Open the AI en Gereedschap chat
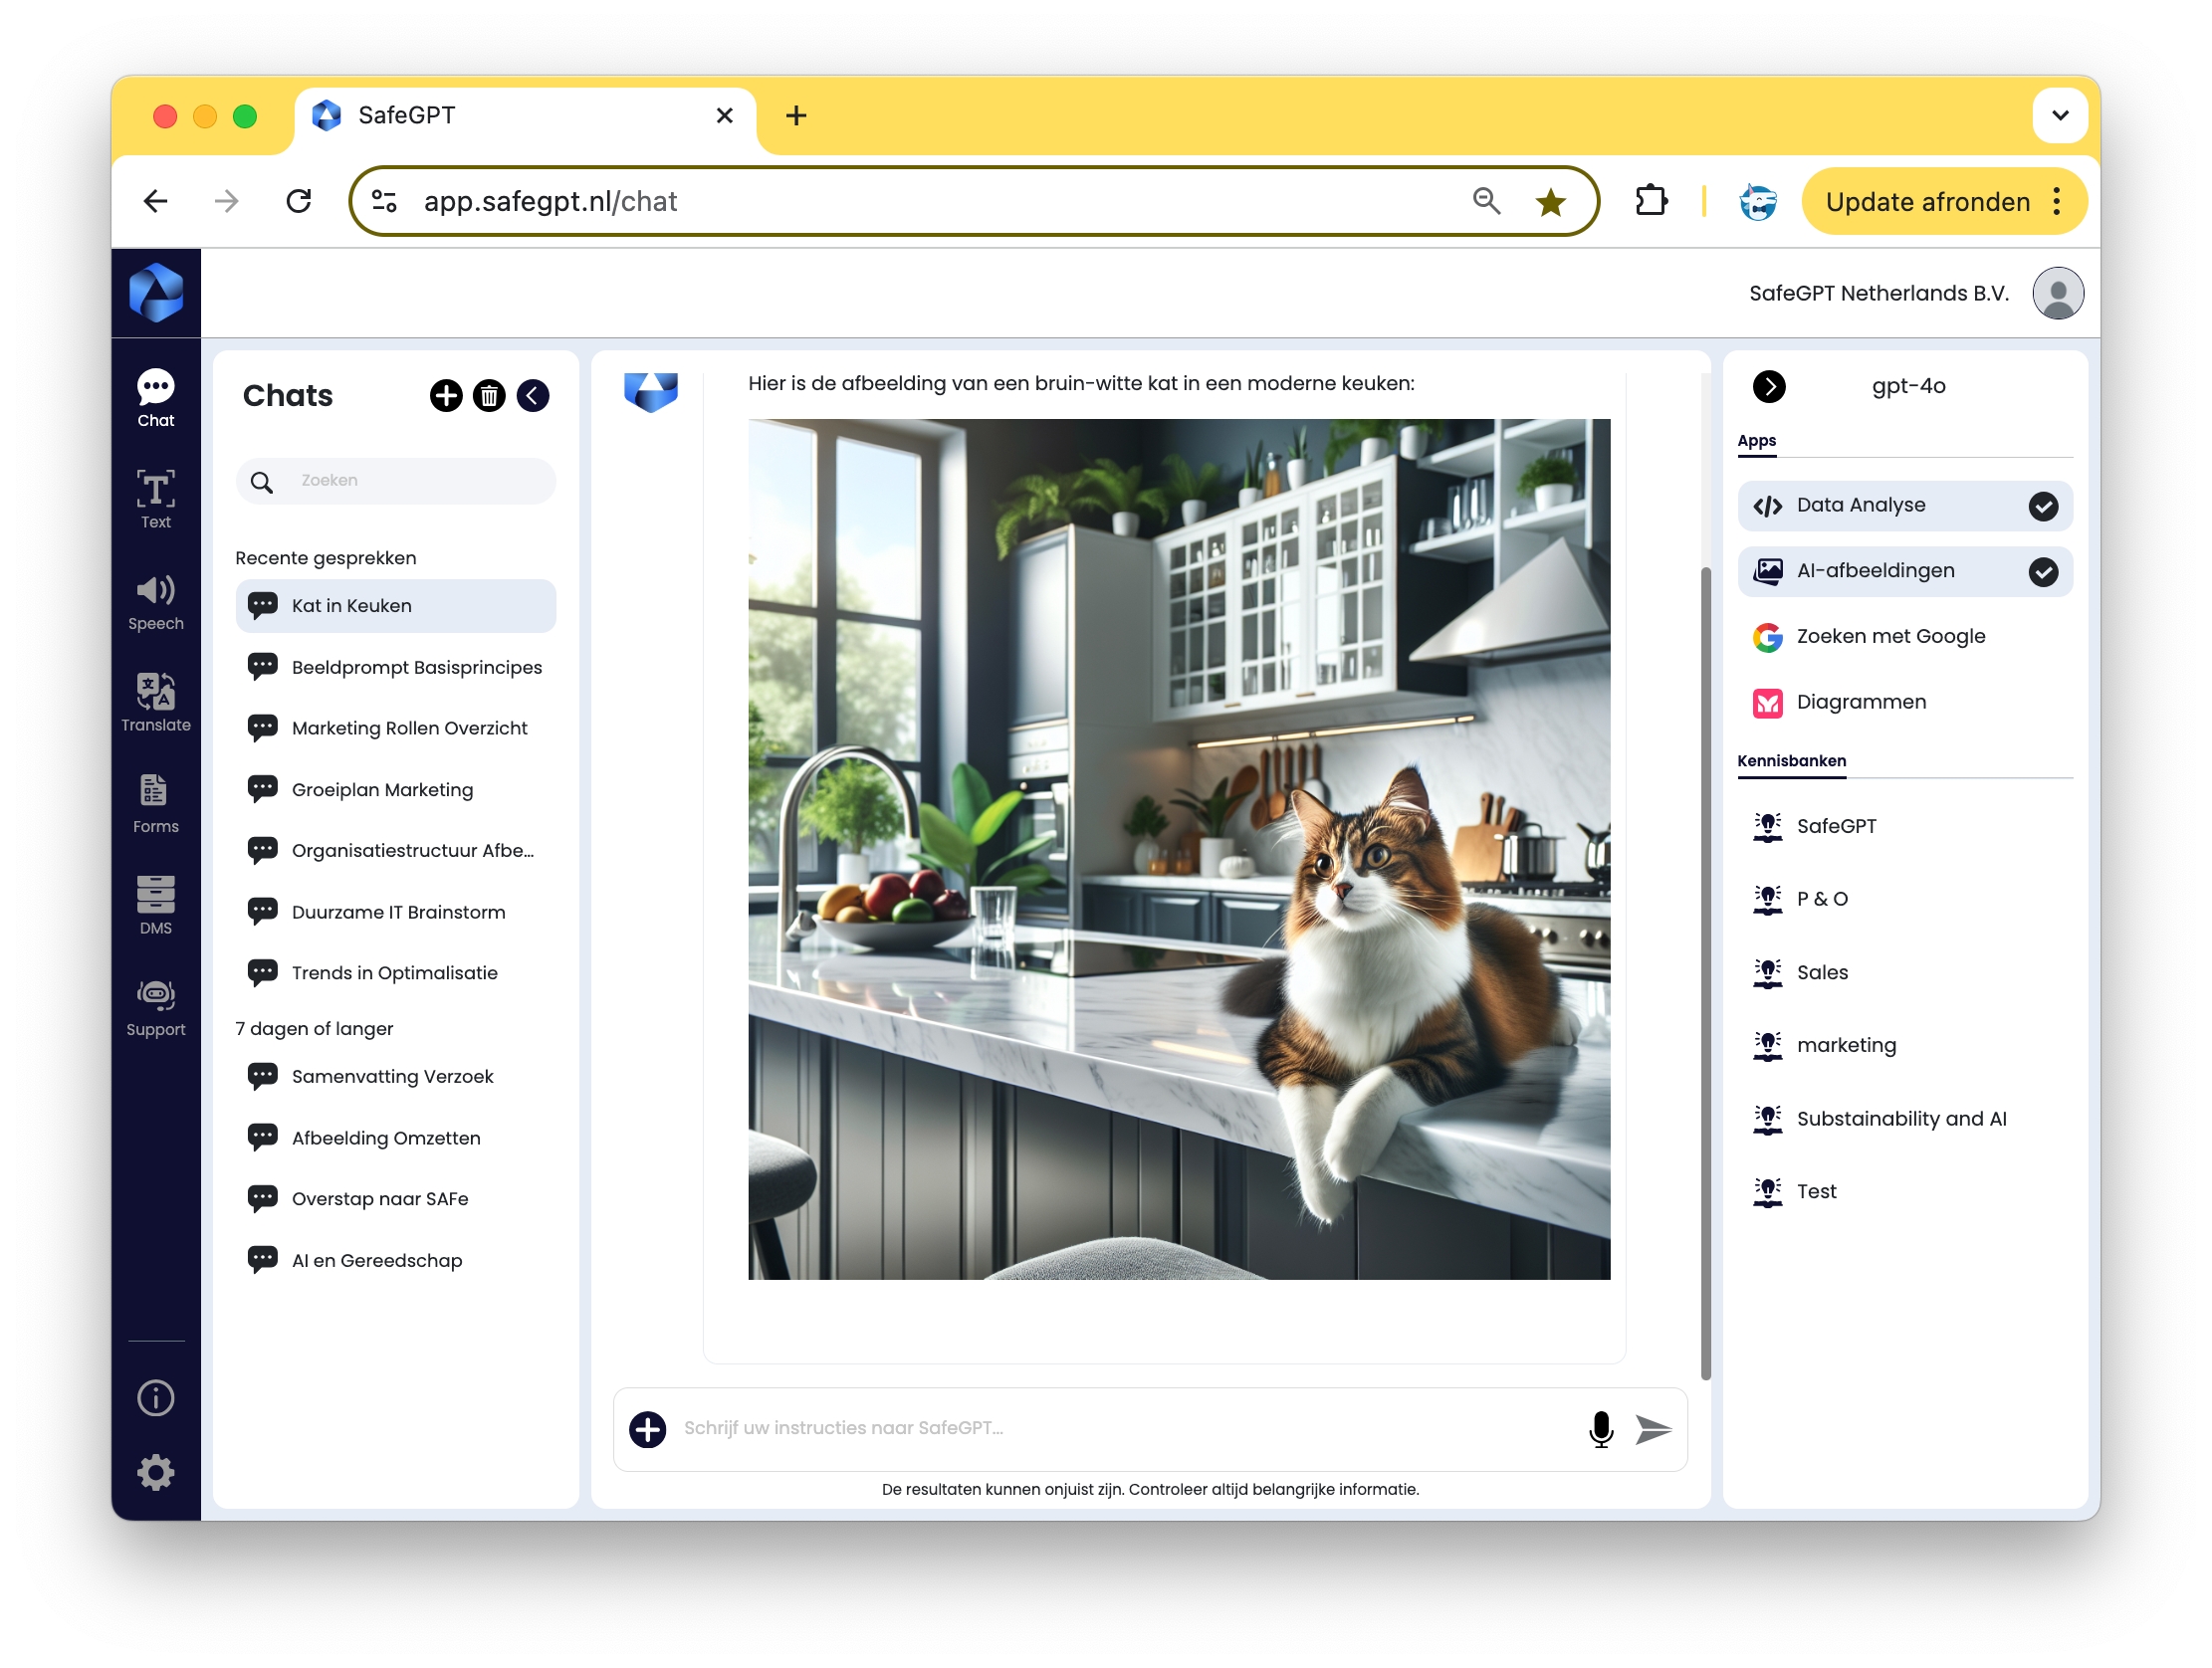This screenshot has height=1668, width=2212. 396,1261
